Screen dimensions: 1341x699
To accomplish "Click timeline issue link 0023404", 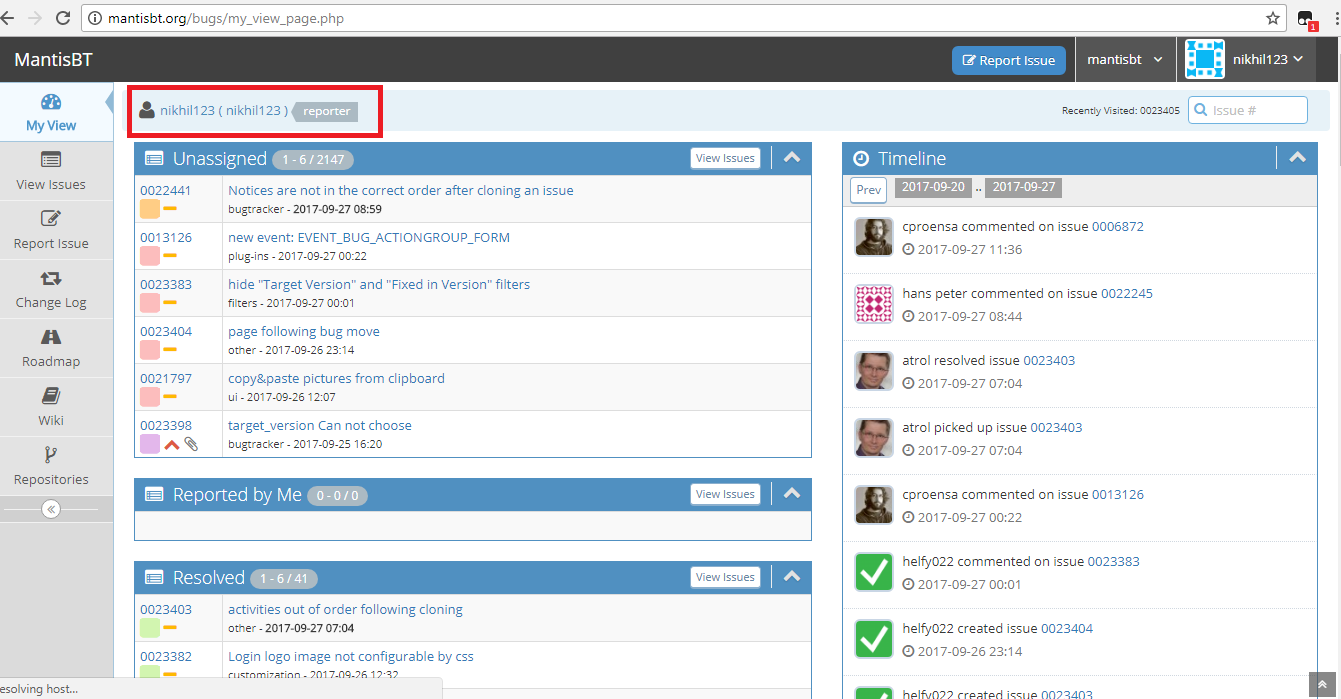I will pos(1067,628).
